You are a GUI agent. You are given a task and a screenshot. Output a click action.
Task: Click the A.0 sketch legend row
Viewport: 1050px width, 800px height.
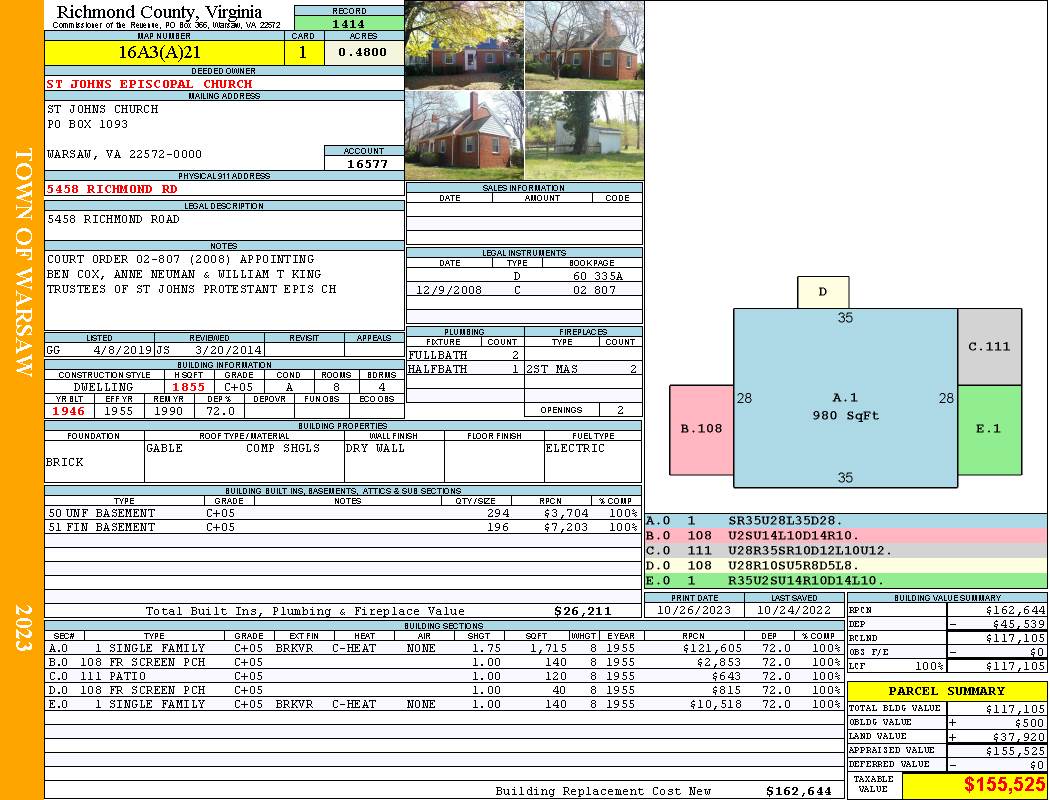point(846,520)
